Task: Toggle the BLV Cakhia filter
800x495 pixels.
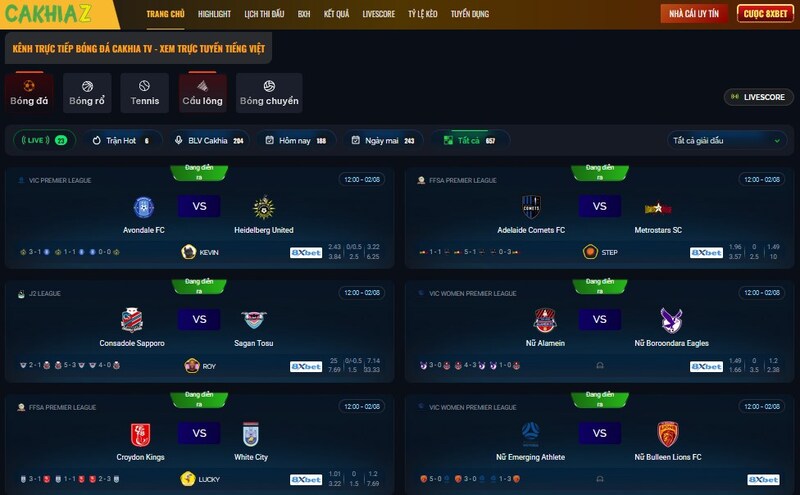Action: pos(209,140)
